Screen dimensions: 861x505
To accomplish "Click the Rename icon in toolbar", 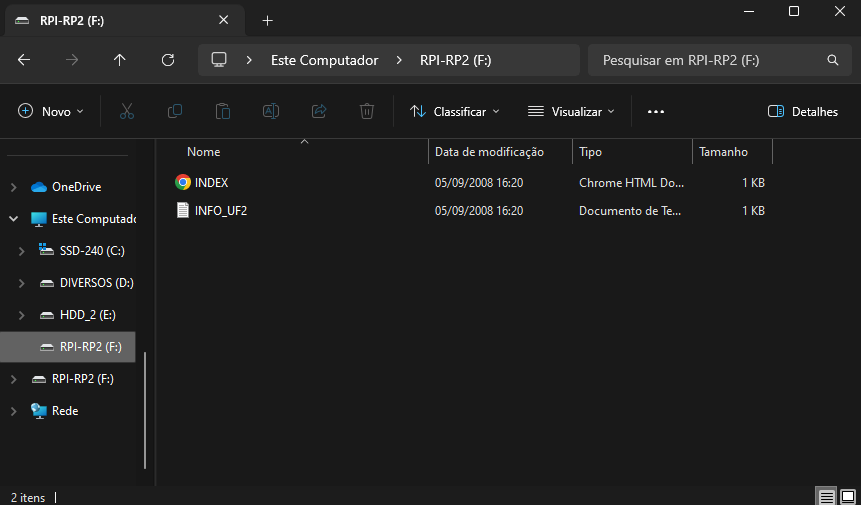I will click(x=270, y=111).
